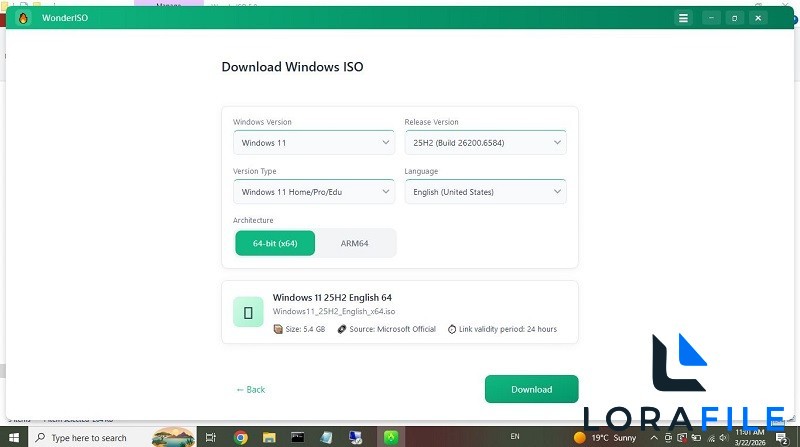Click the taskbar search box
The height and width of the screenshot is (447, 800).
pos(112,437)
